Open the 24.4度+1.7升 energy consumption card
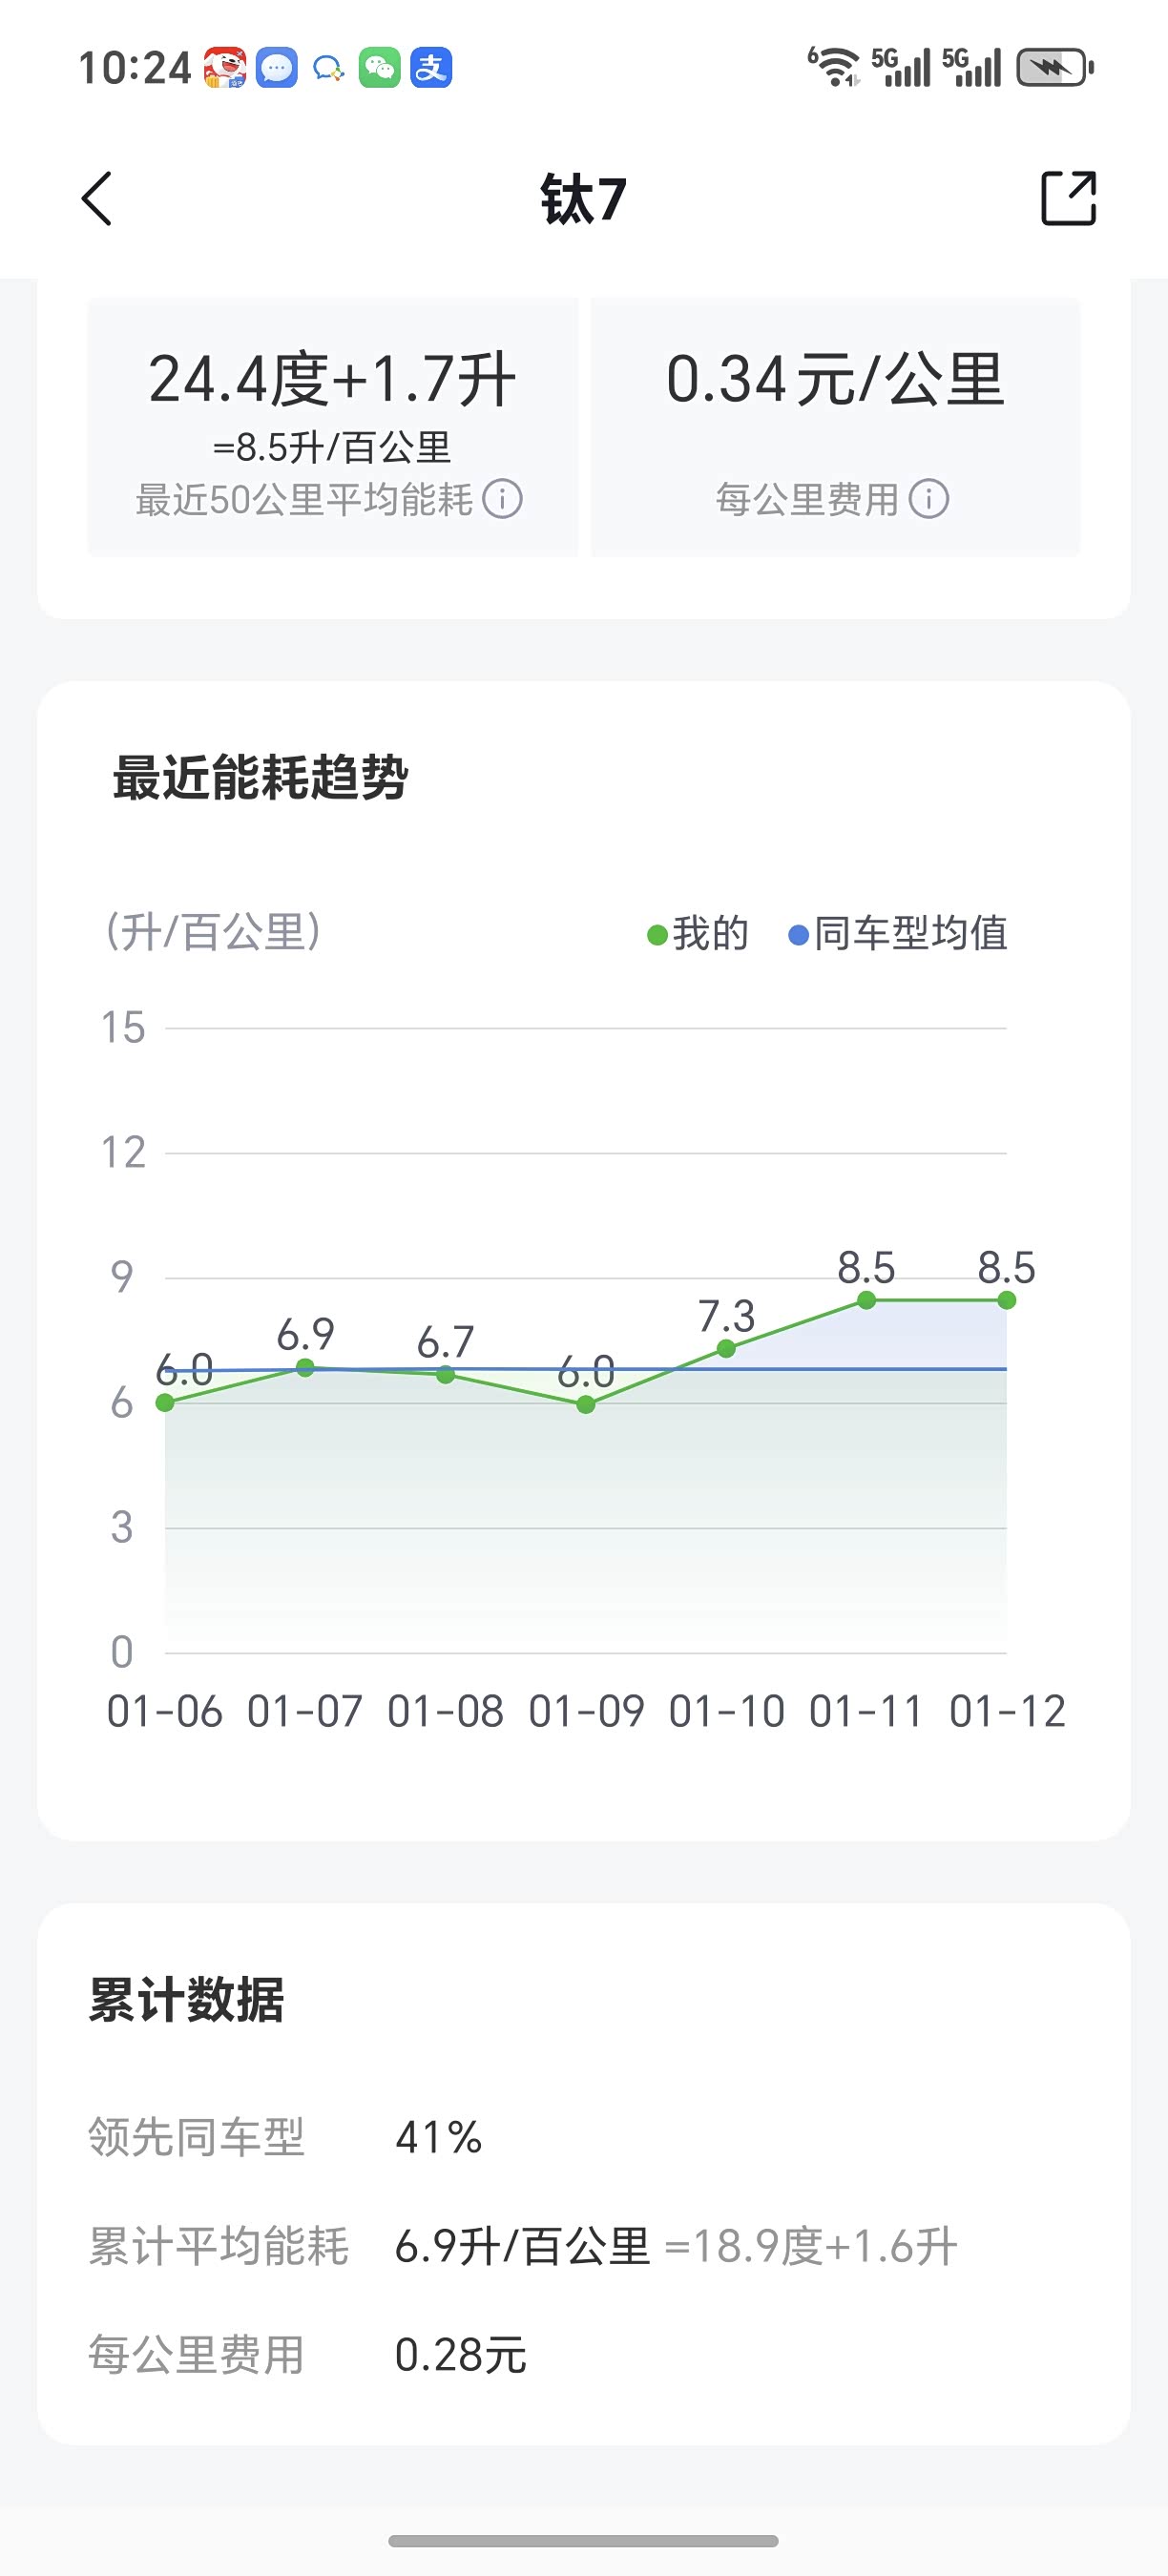This screenshot has height=2576, width=1168. pos(332,426)
